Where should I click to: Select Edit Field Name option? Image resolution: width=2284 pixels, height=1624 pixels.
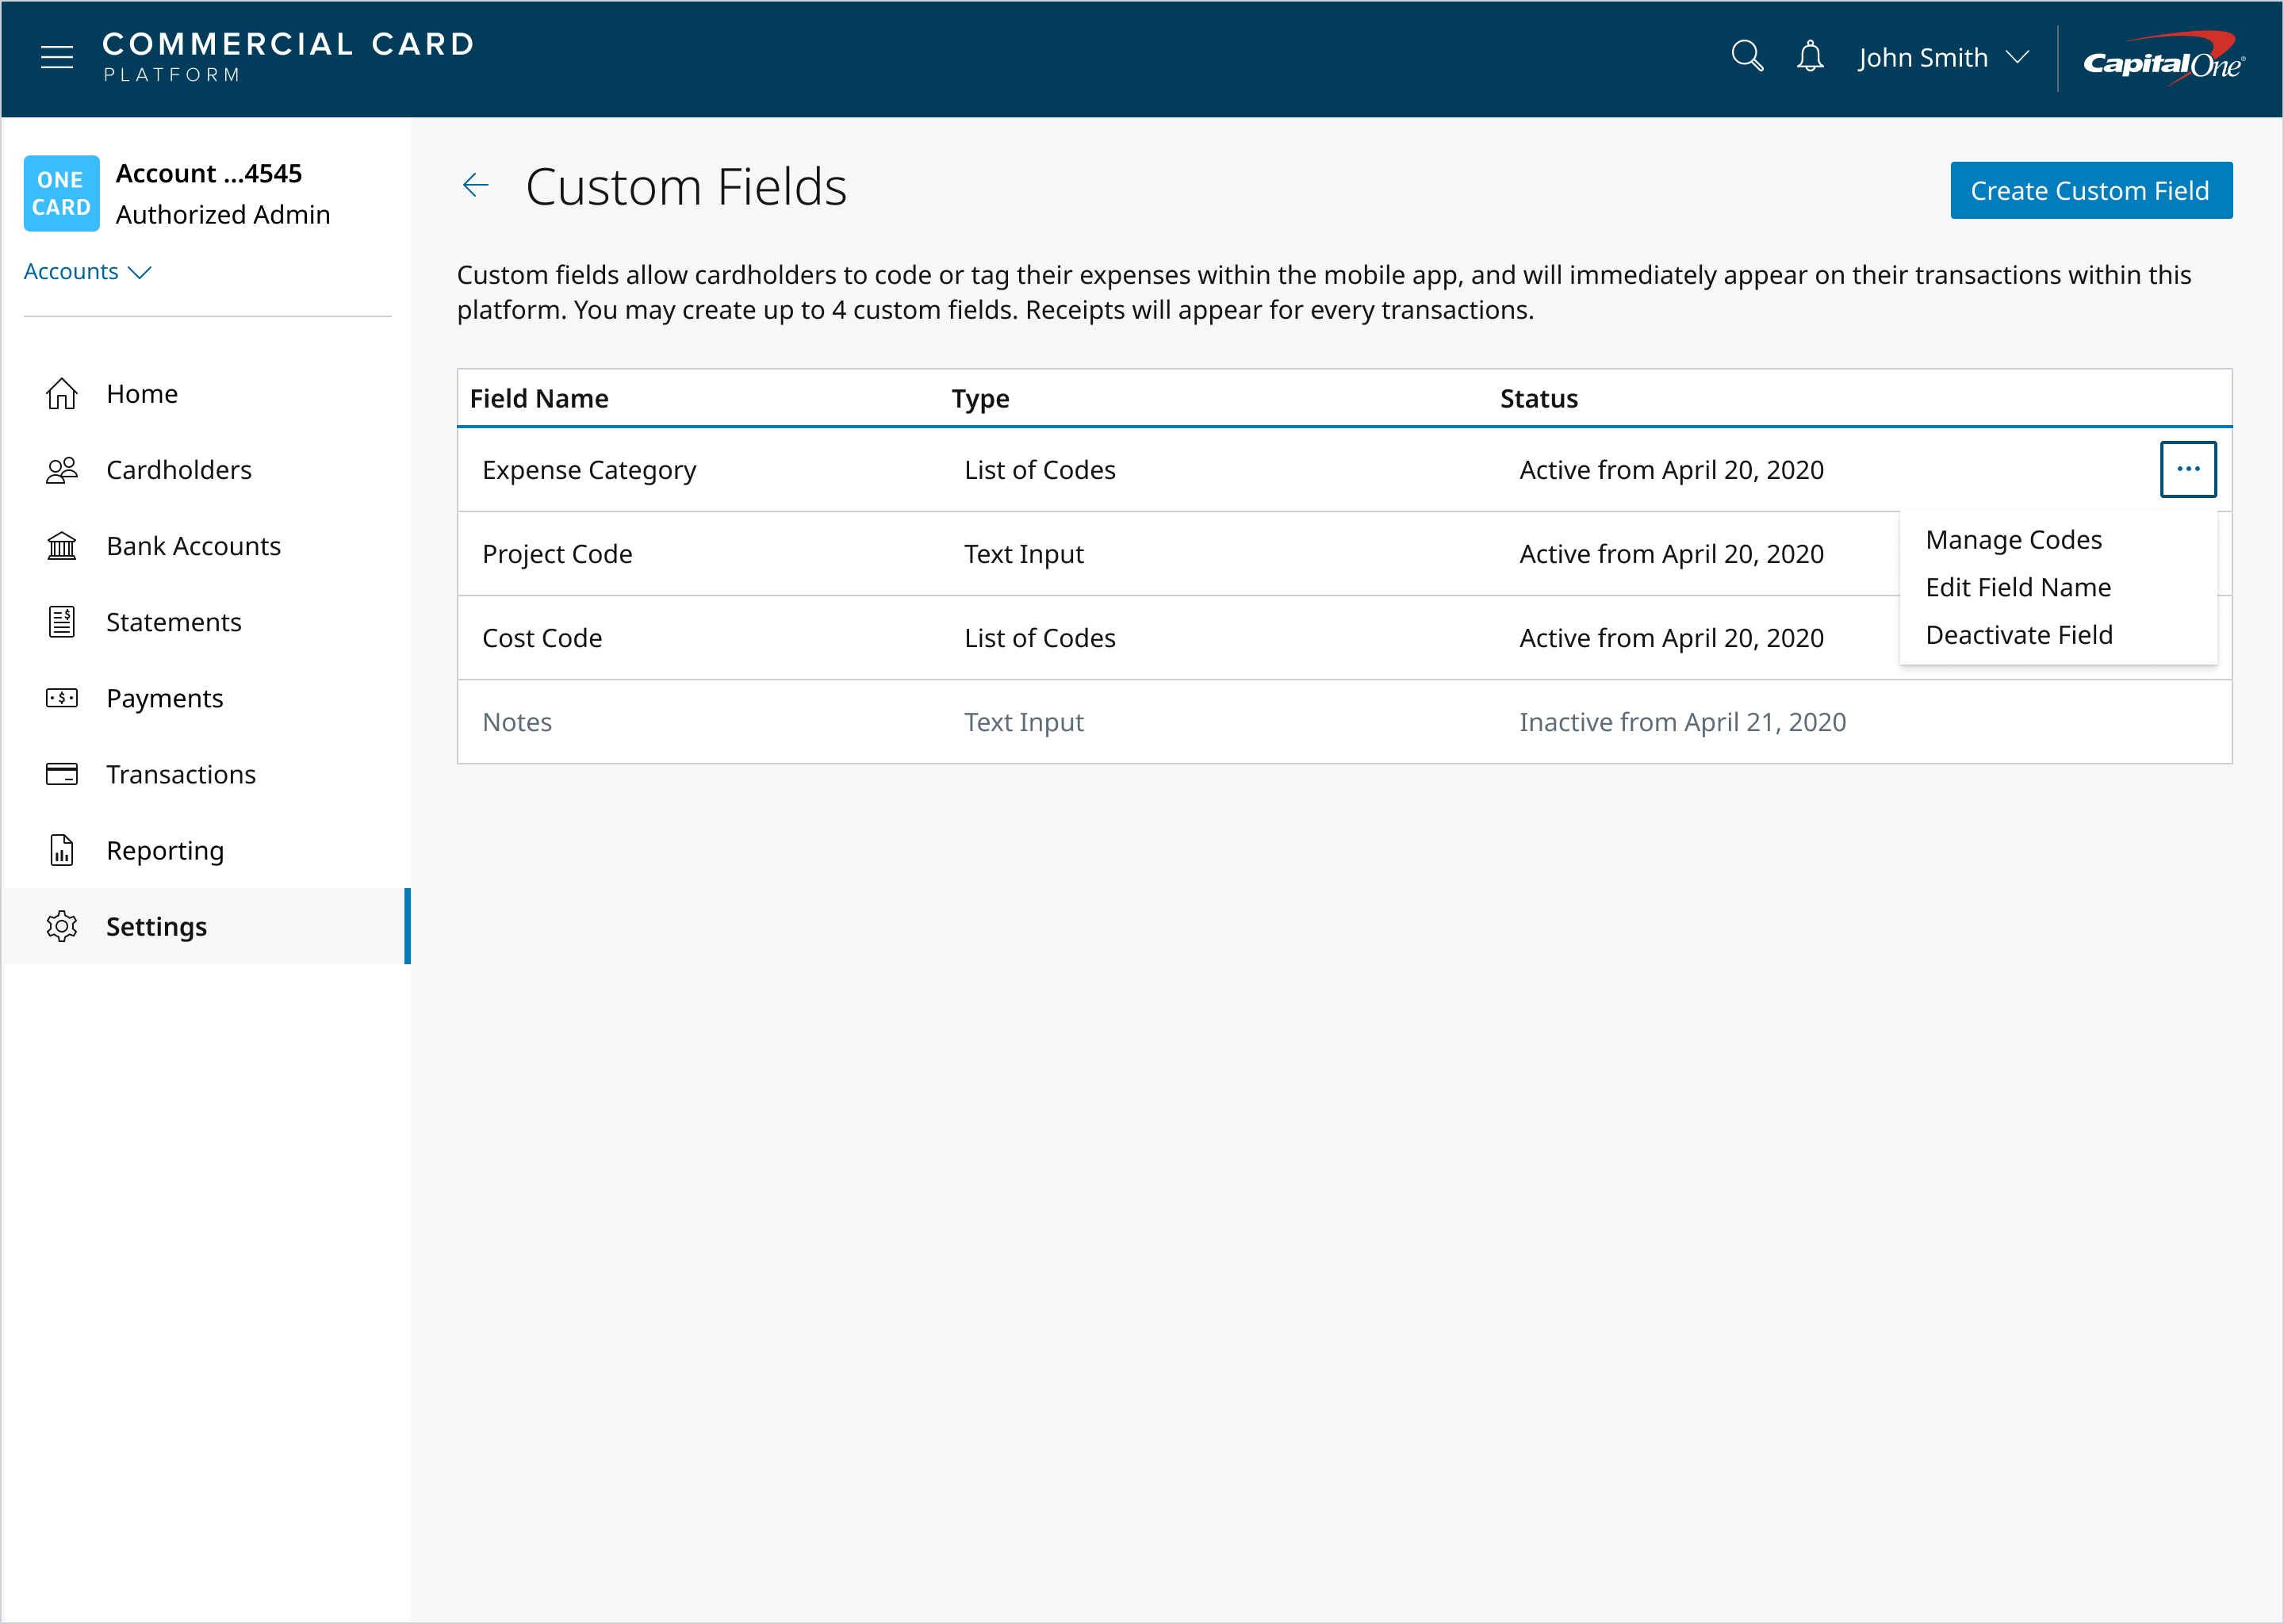(2019, 587)
